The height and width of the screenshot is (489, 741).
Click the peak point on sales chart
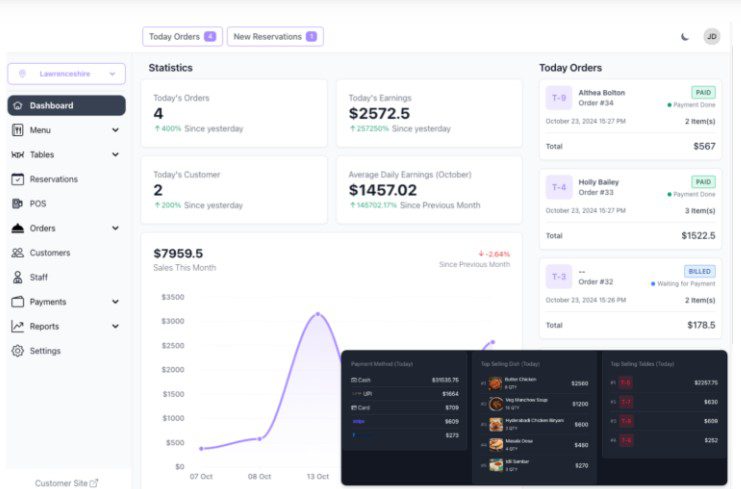[x=318, y=314]
